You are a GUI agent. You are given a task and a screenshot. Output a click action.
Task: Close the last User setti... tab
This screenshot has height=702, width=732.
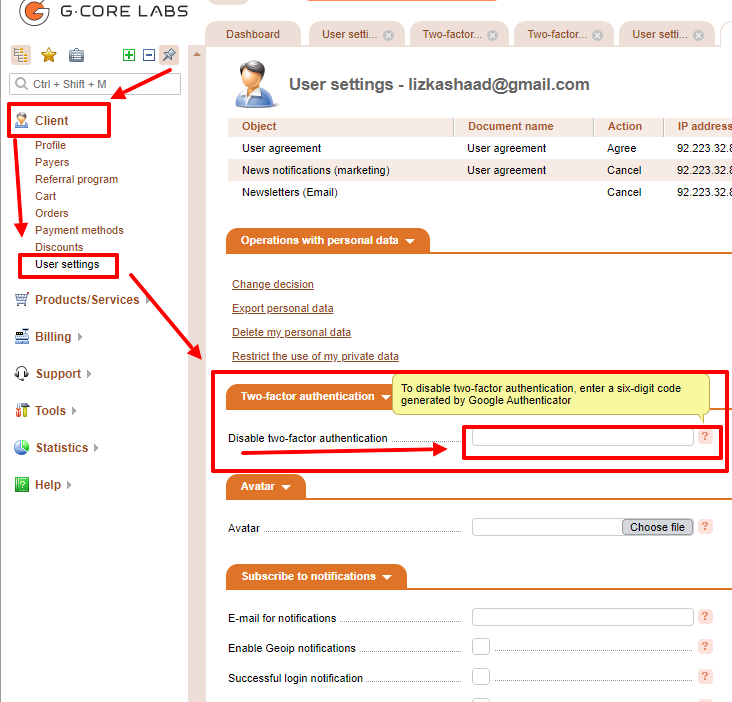point(698,35)
